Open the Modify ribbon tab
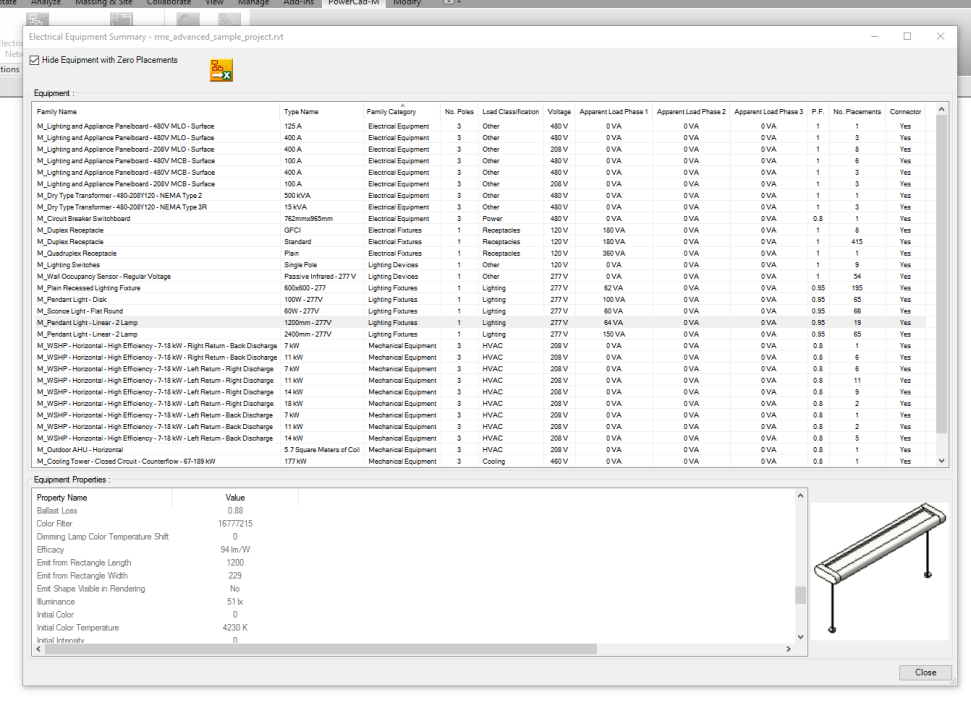 pos(407,2)
